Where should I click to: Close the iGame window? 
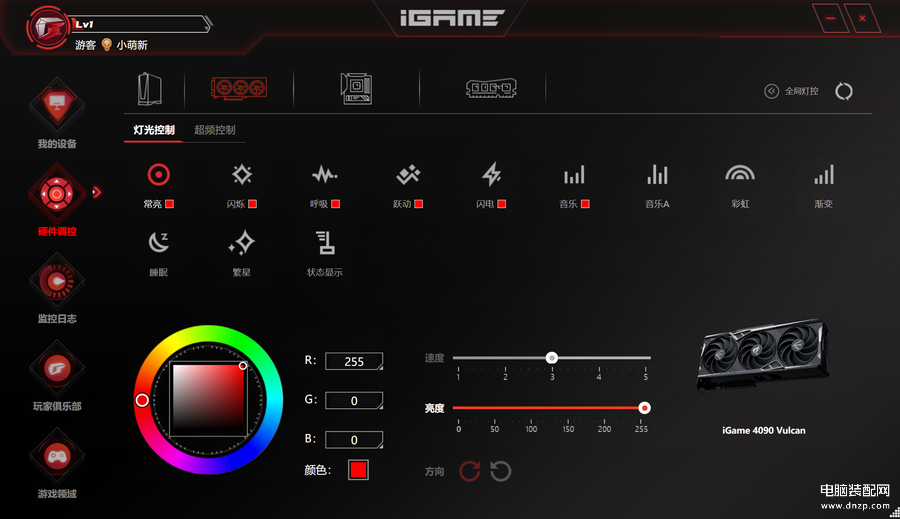(862, 18)
